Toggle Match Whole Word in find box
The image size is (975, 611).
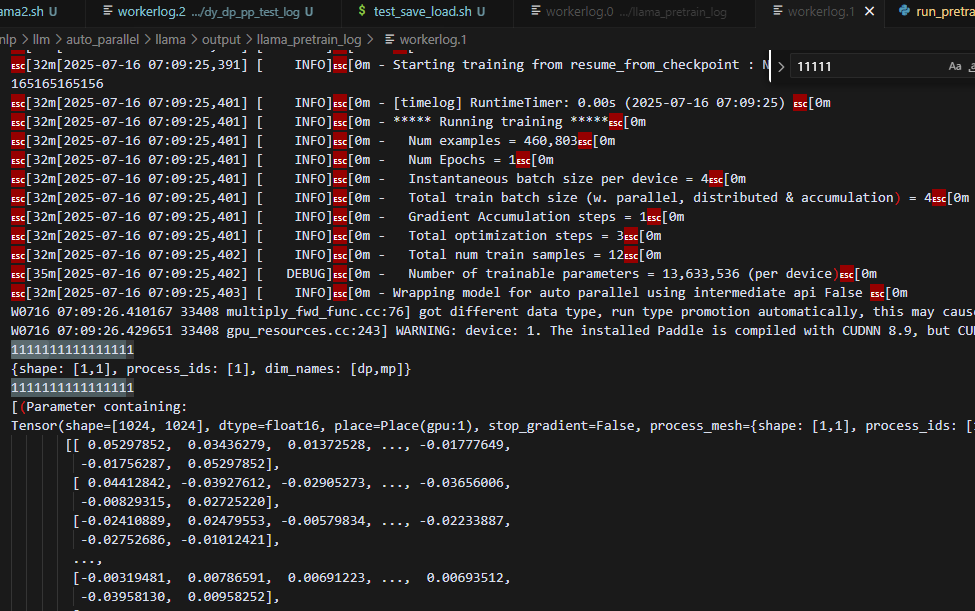coord(972,66)
